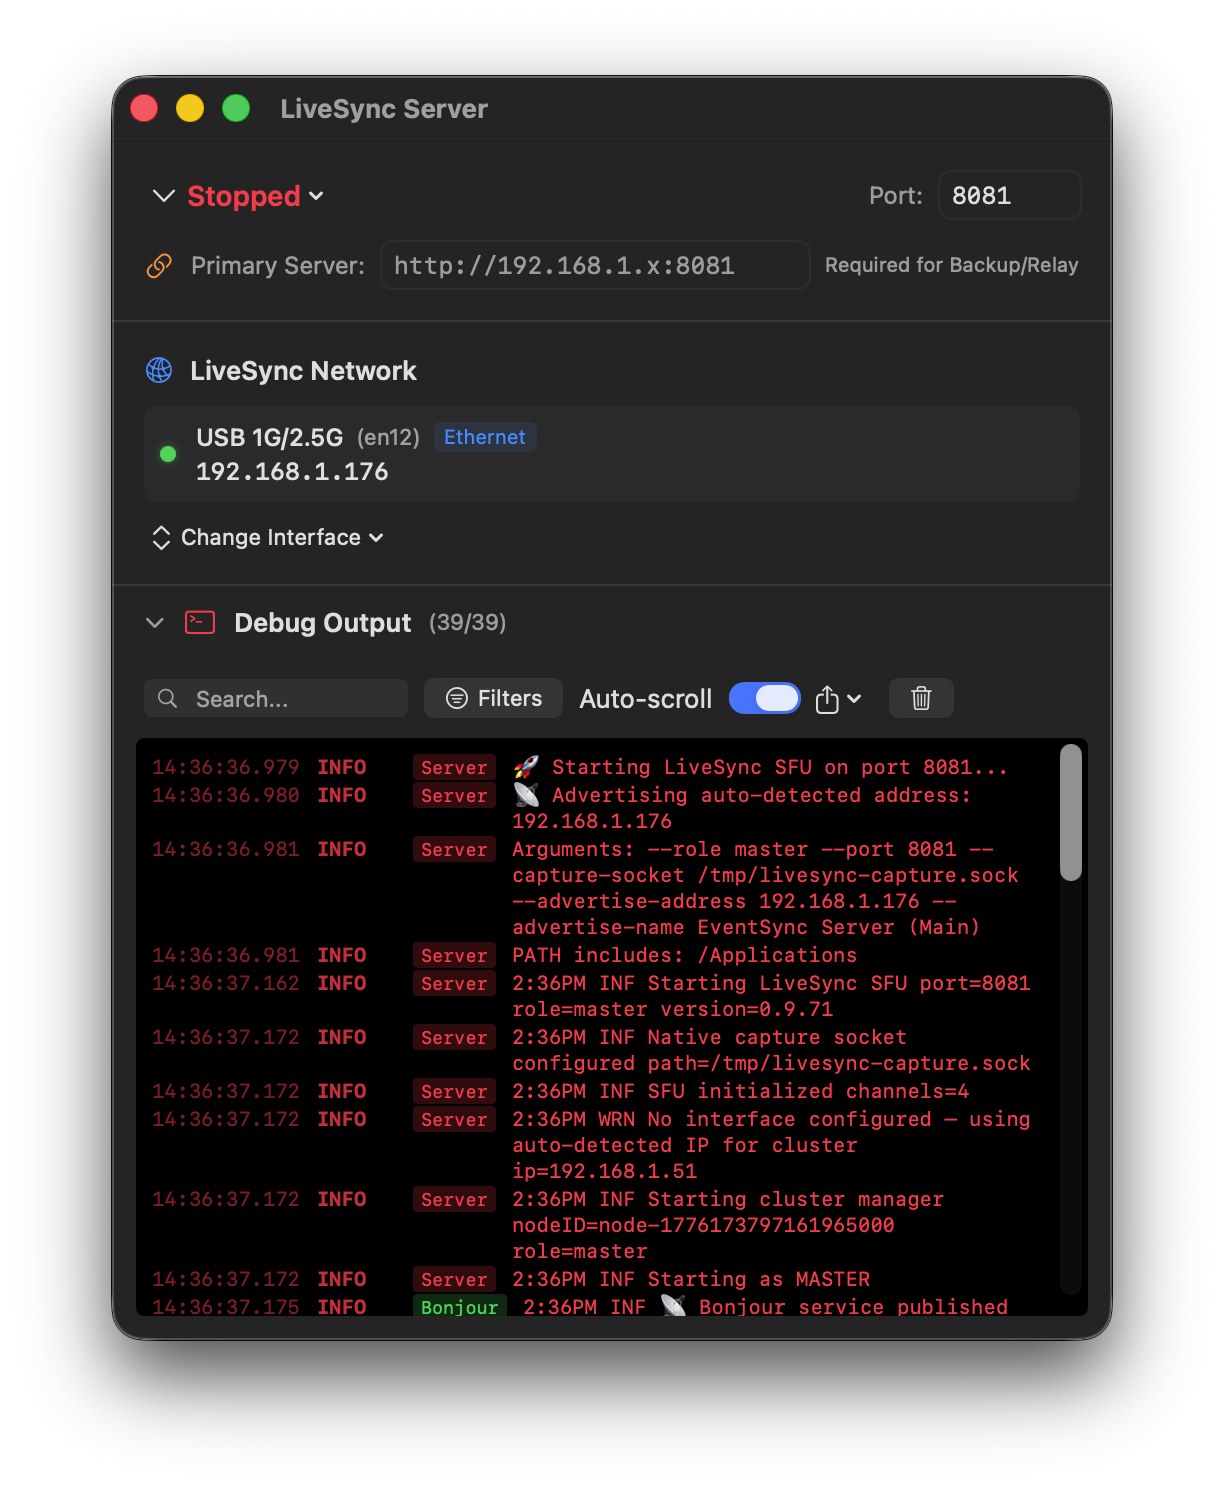Click the 14:36:36.979 timestamp

click(226, 767)
